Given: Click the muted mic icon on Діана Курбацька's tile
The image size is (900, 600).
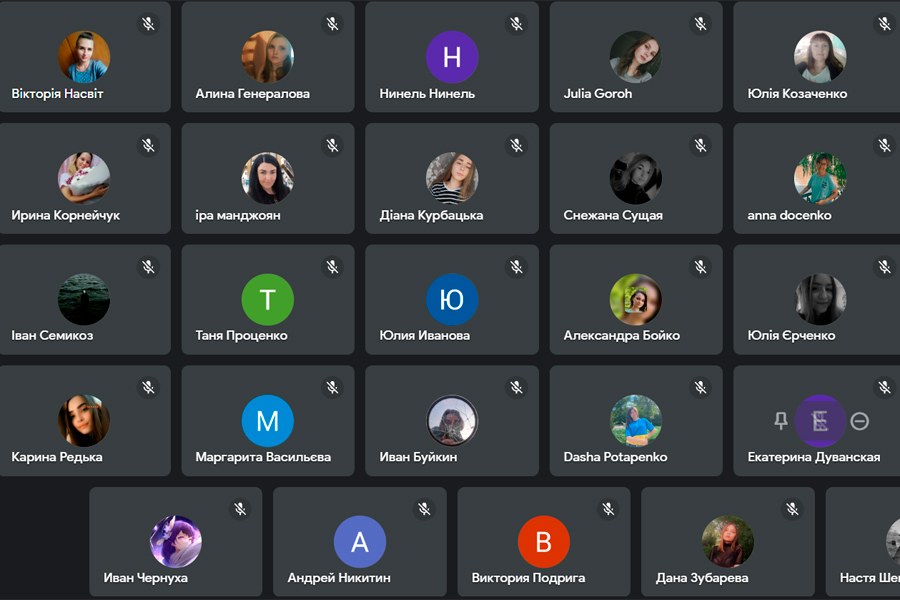Looking at the screenshot, I should point(517,145).
